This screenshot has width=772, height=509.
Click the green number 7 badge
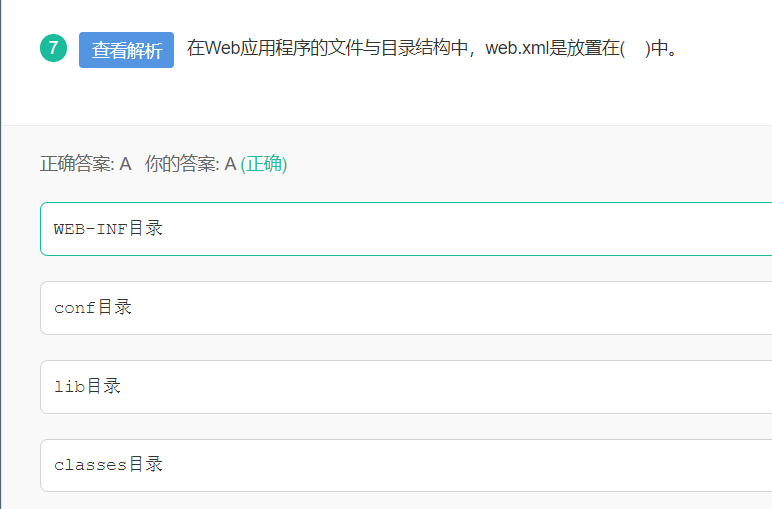53,48
